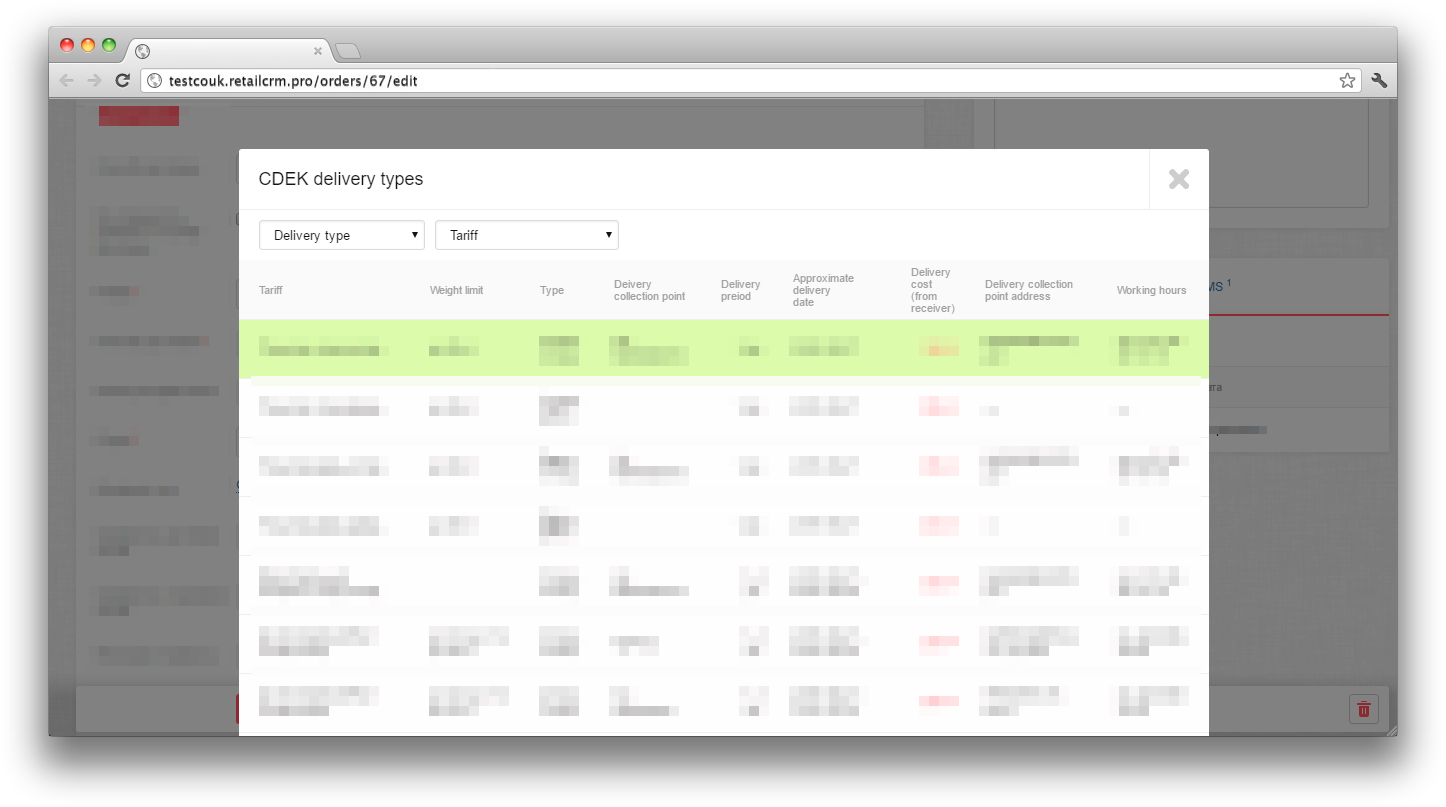
Task: Reload the page with refresh icon
Action: pyautogui.click(x=123, y=81)
